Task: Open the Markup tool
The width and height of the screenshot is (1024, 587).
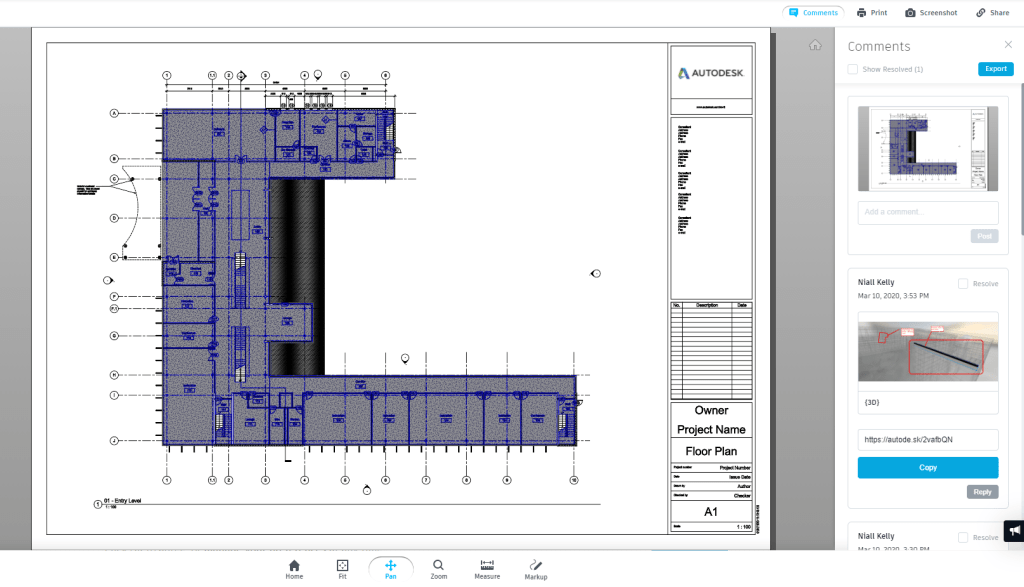Action: 535,565
